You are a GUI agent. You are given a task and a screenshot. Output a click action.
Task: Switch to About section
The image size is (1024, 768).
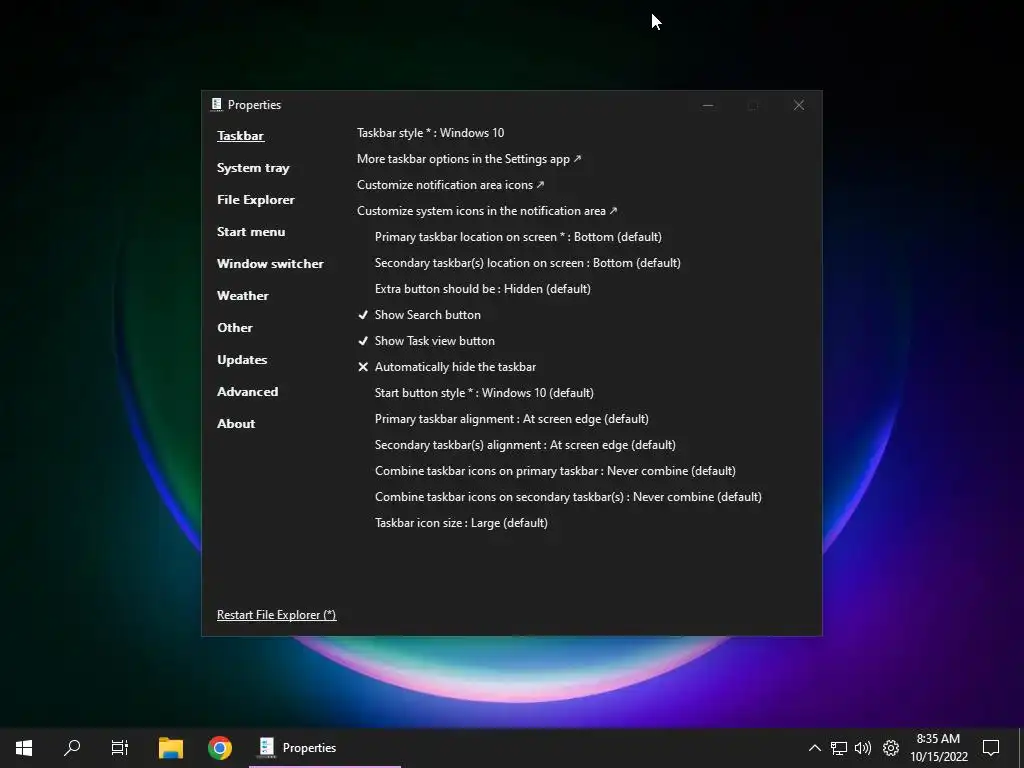click(236, 424)
